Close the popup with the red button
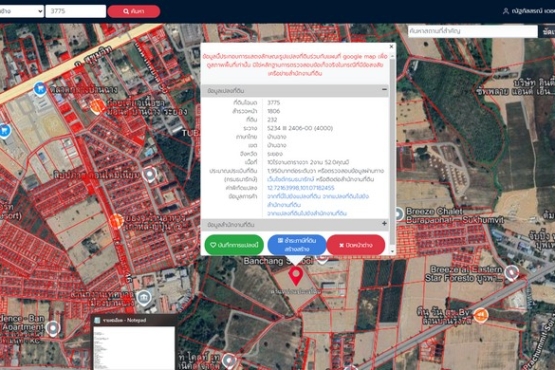This screenshot has width=555, height=370. point(356,245)
